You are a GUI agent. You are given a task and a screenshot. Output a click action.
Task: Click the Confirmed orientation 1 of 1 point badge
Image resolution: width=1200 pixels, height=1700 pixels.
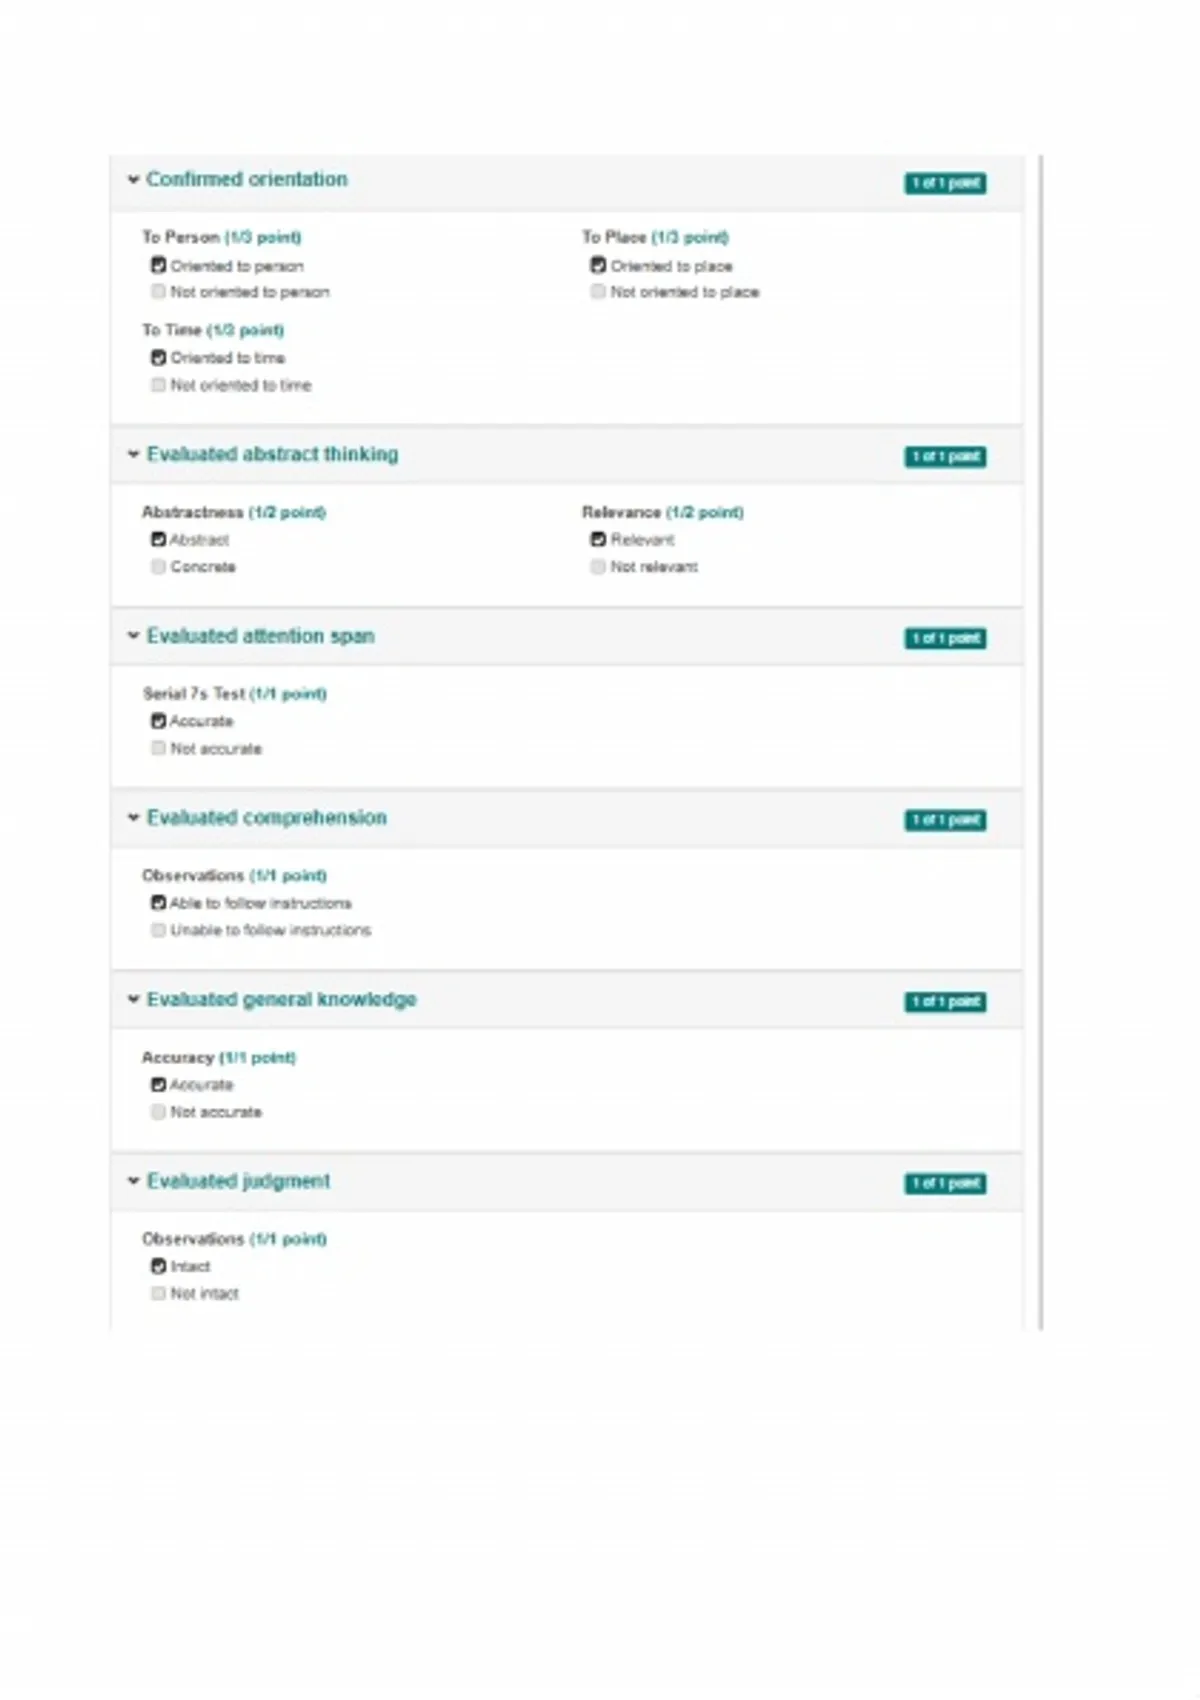[x=945, y=183]
